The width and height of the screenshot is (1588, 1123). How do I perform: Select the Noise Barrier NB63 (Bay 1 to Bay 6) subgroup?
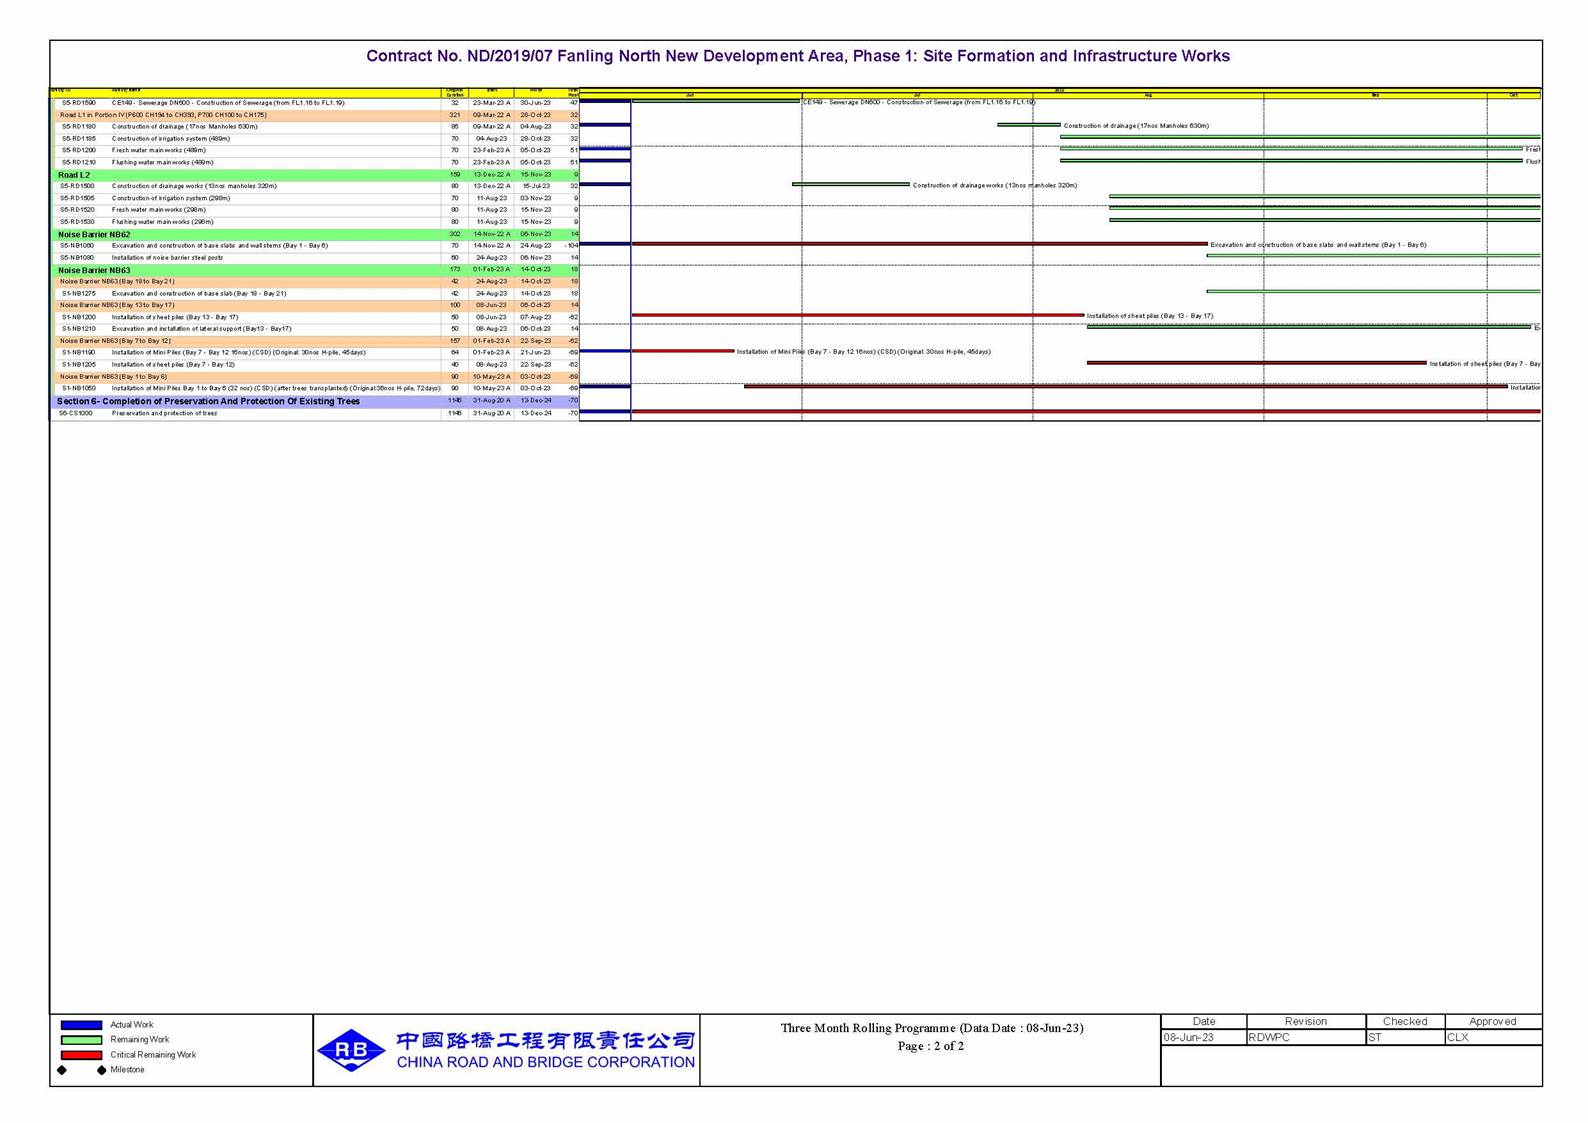(x=315, y=377)
